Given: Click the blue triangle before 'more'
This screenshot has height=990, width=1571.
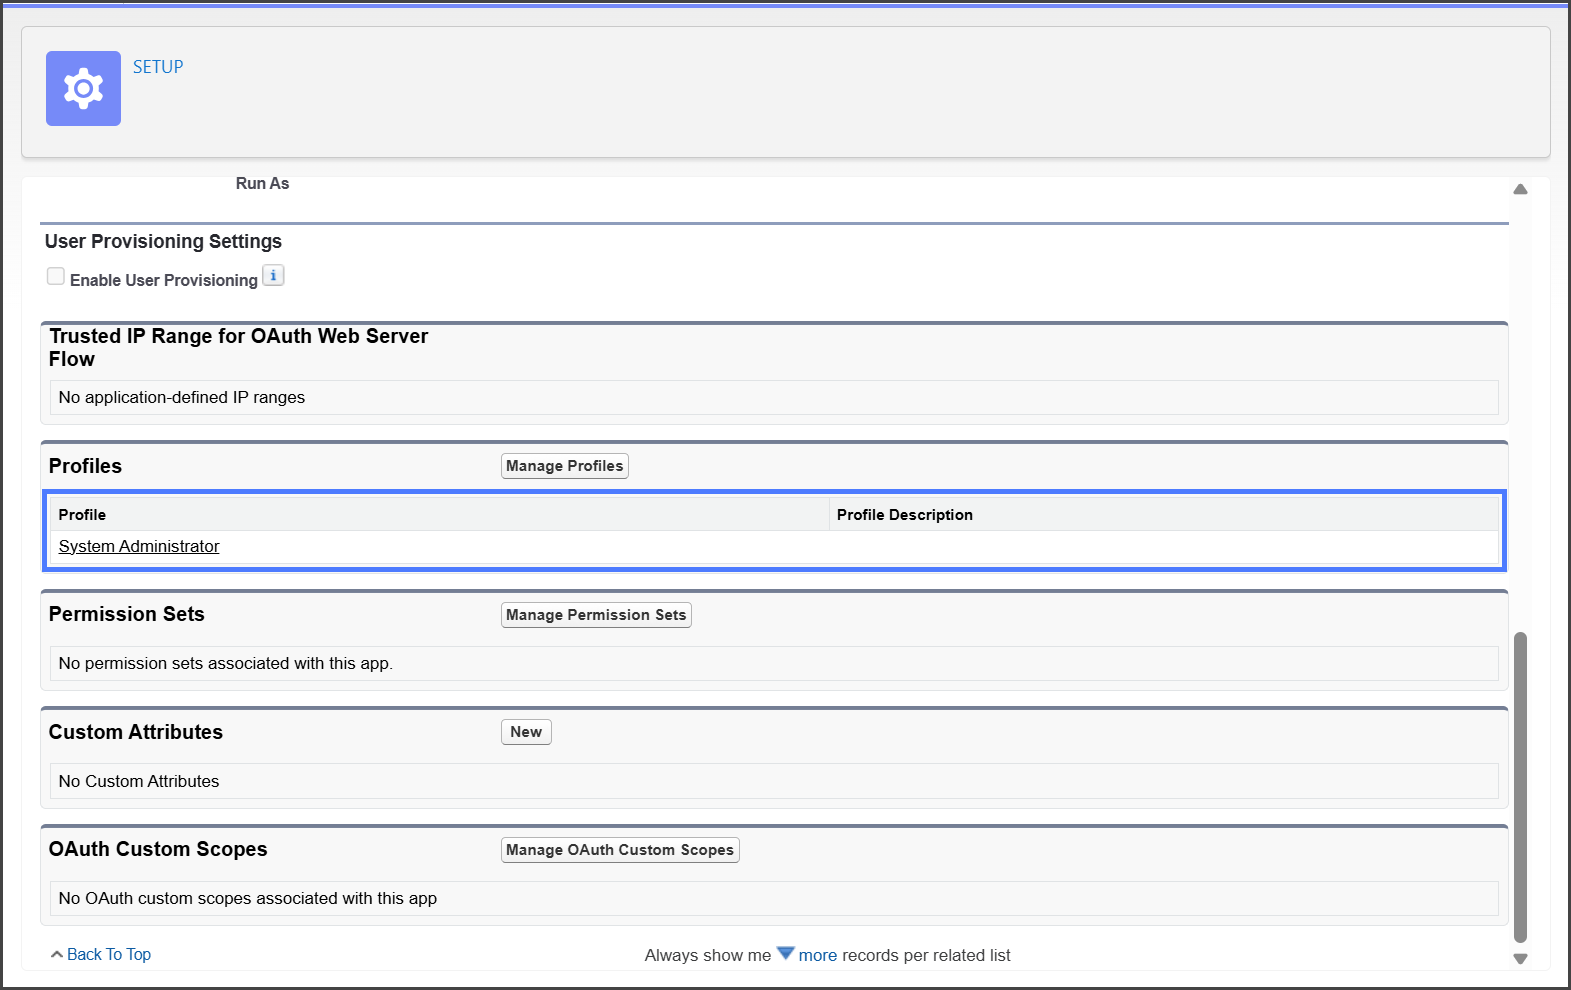Looking at the screenshot, I should [x=785, y=954].
